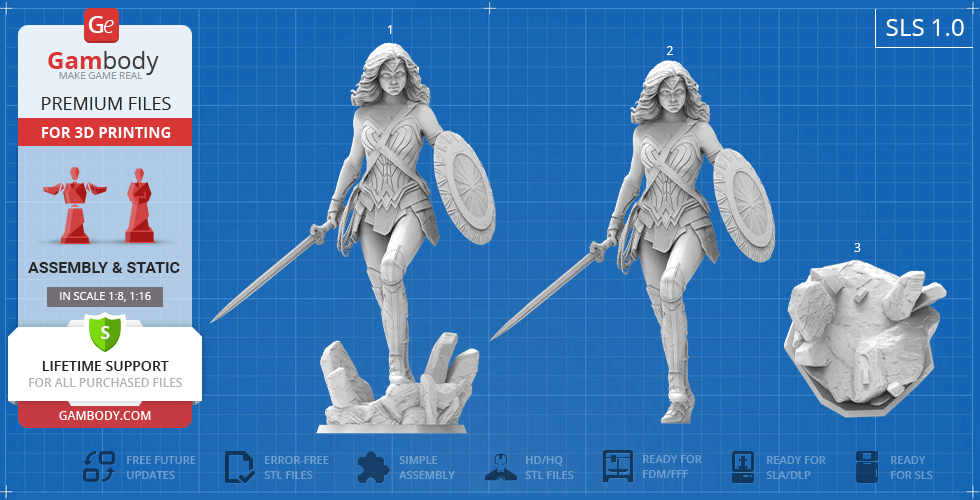
Task: Click the Simple Assembly puzzle piece icon
Action: point(373,467)
